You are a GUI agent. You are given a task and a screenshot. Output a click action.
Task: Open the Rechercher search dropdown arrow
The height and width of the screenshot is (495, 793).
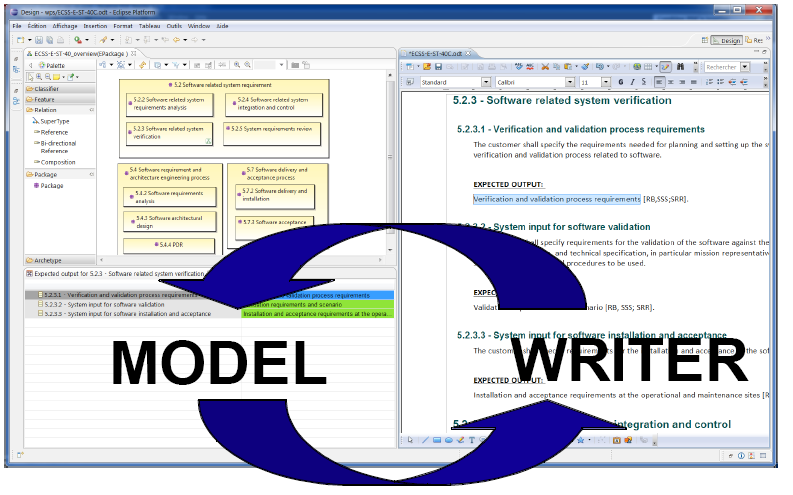tap(744, 67)
